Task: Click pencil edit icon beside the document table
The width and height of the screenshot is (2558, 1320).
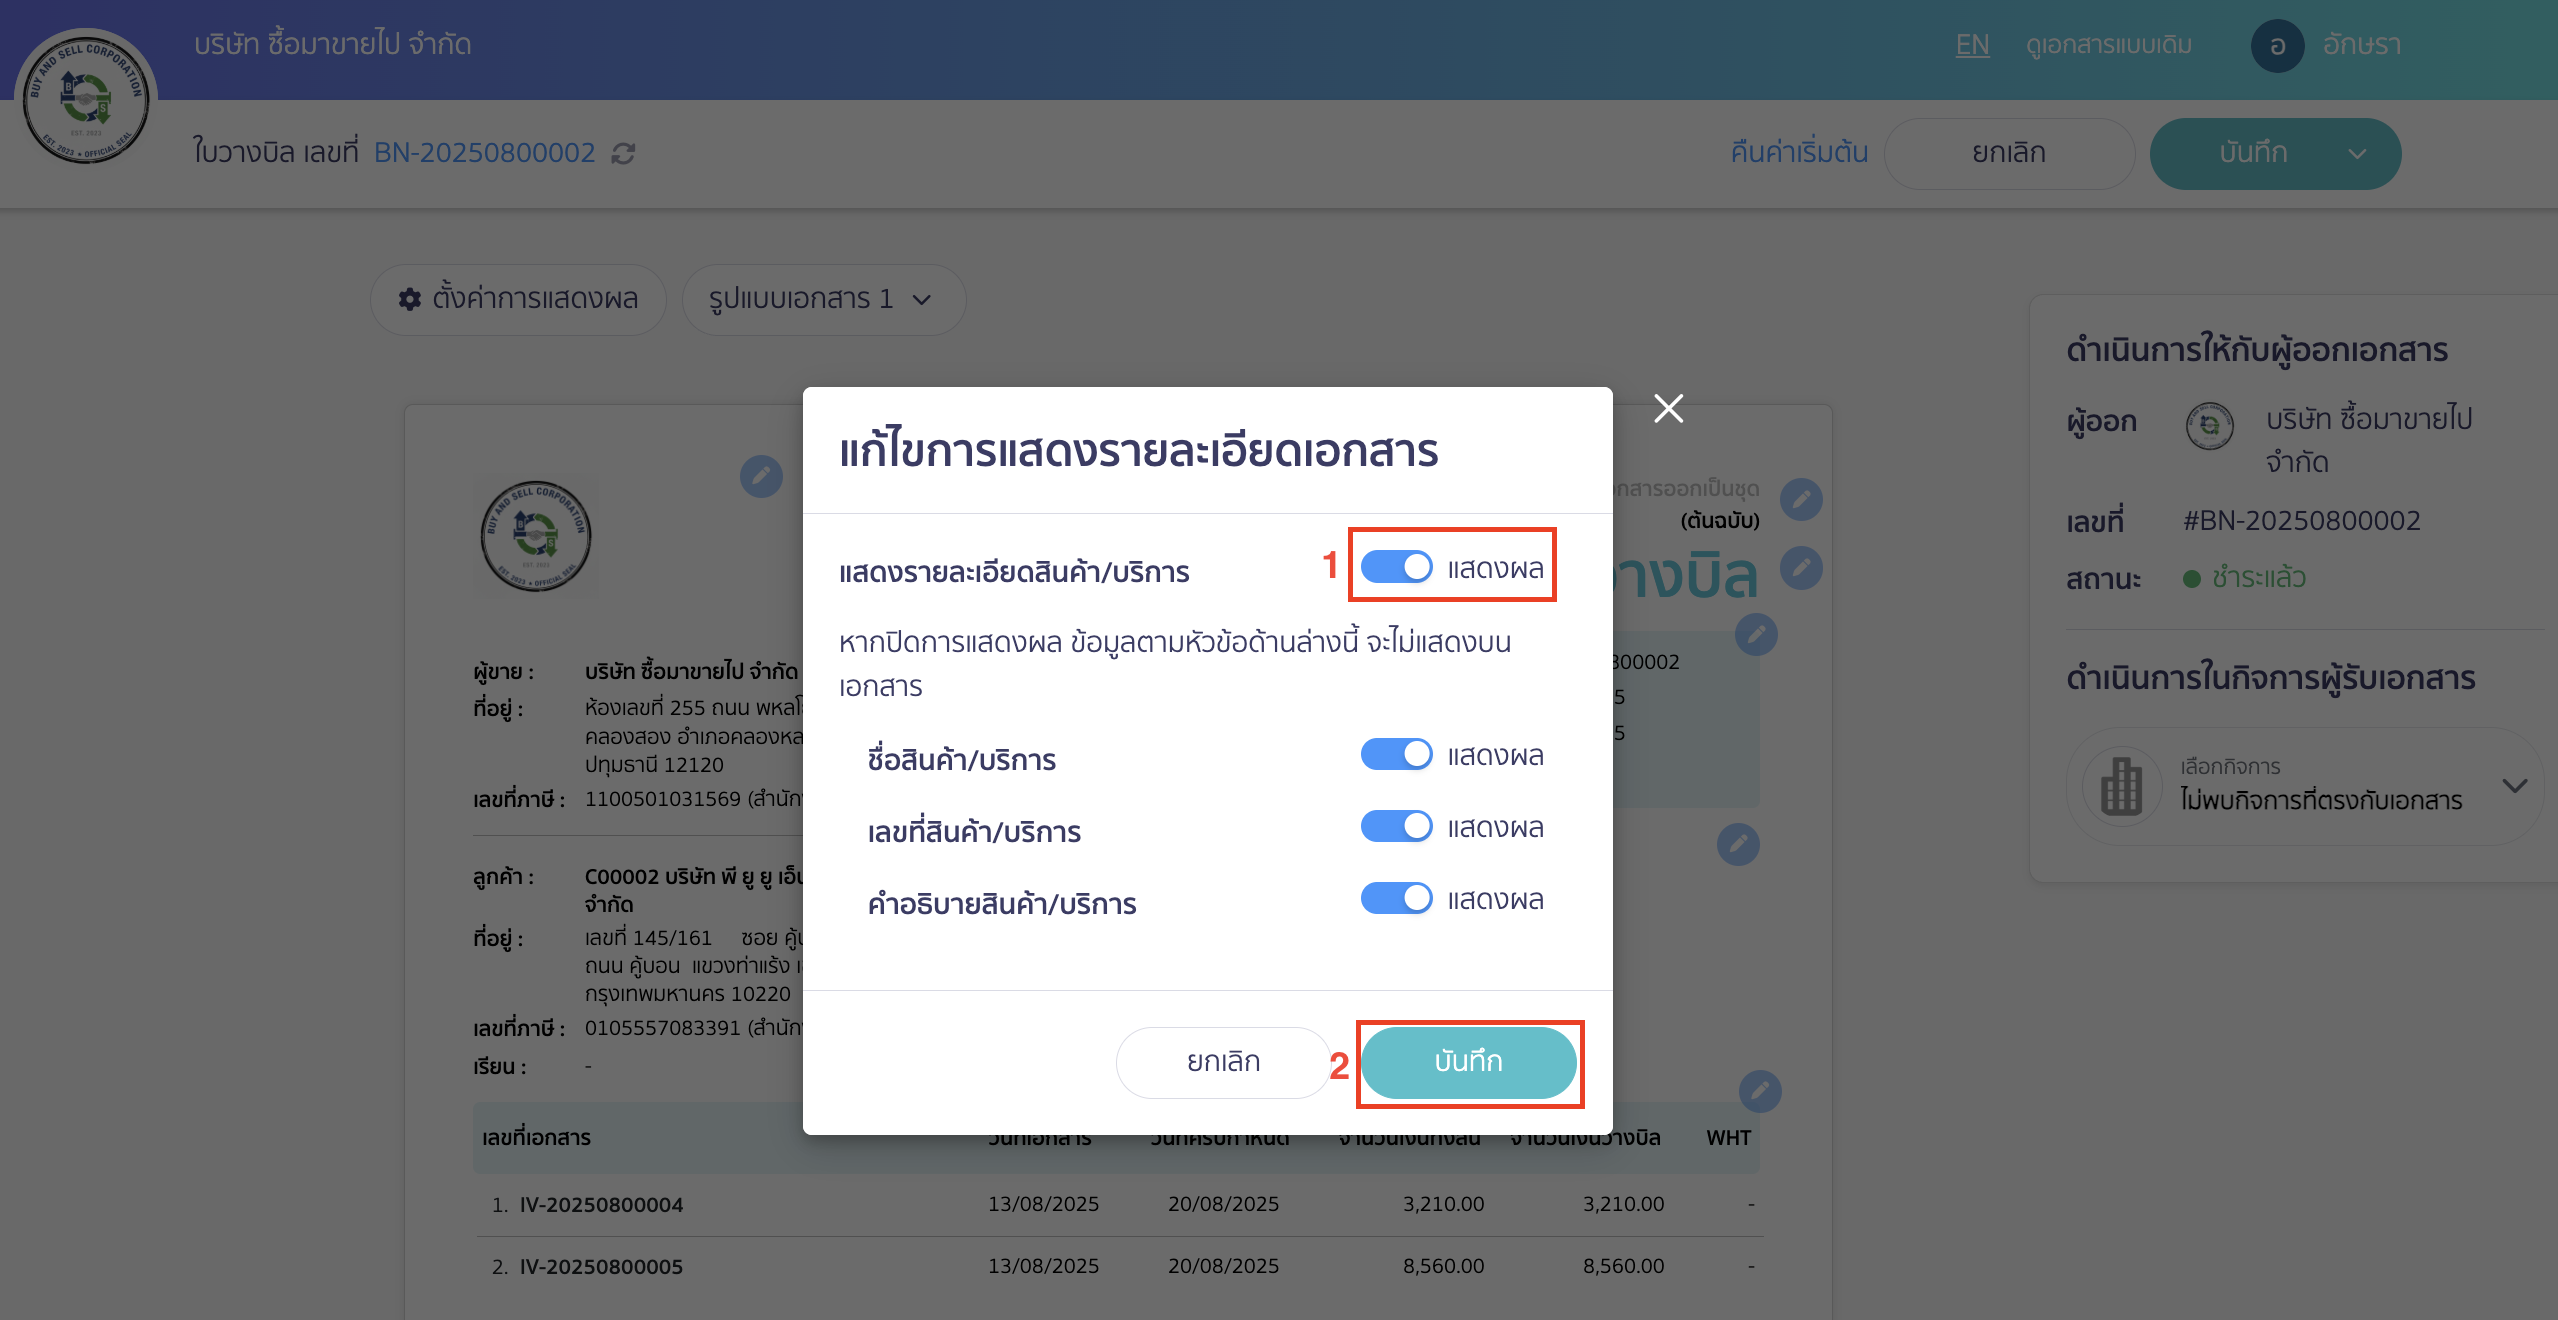Action: pos(1760,1092)
